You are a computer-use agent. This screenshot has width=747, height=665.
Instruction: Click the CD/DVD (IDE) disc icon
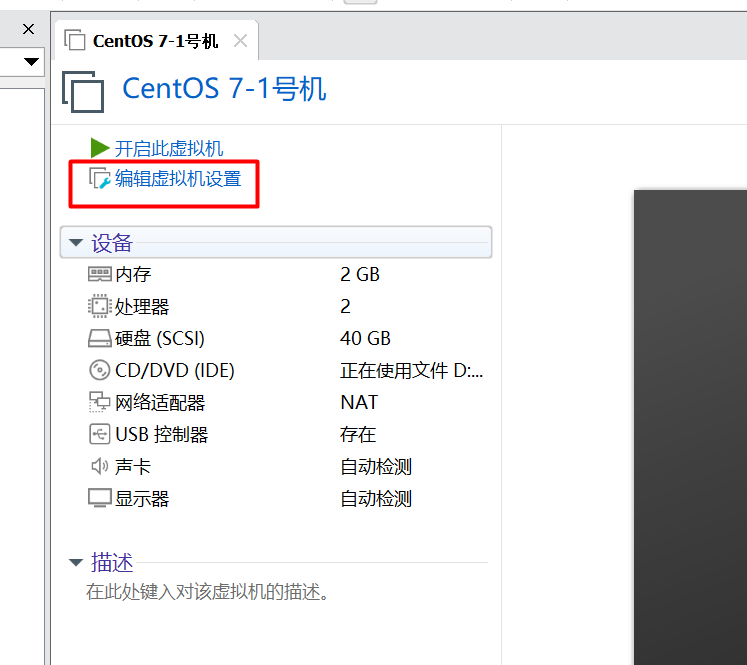(99, 371)
